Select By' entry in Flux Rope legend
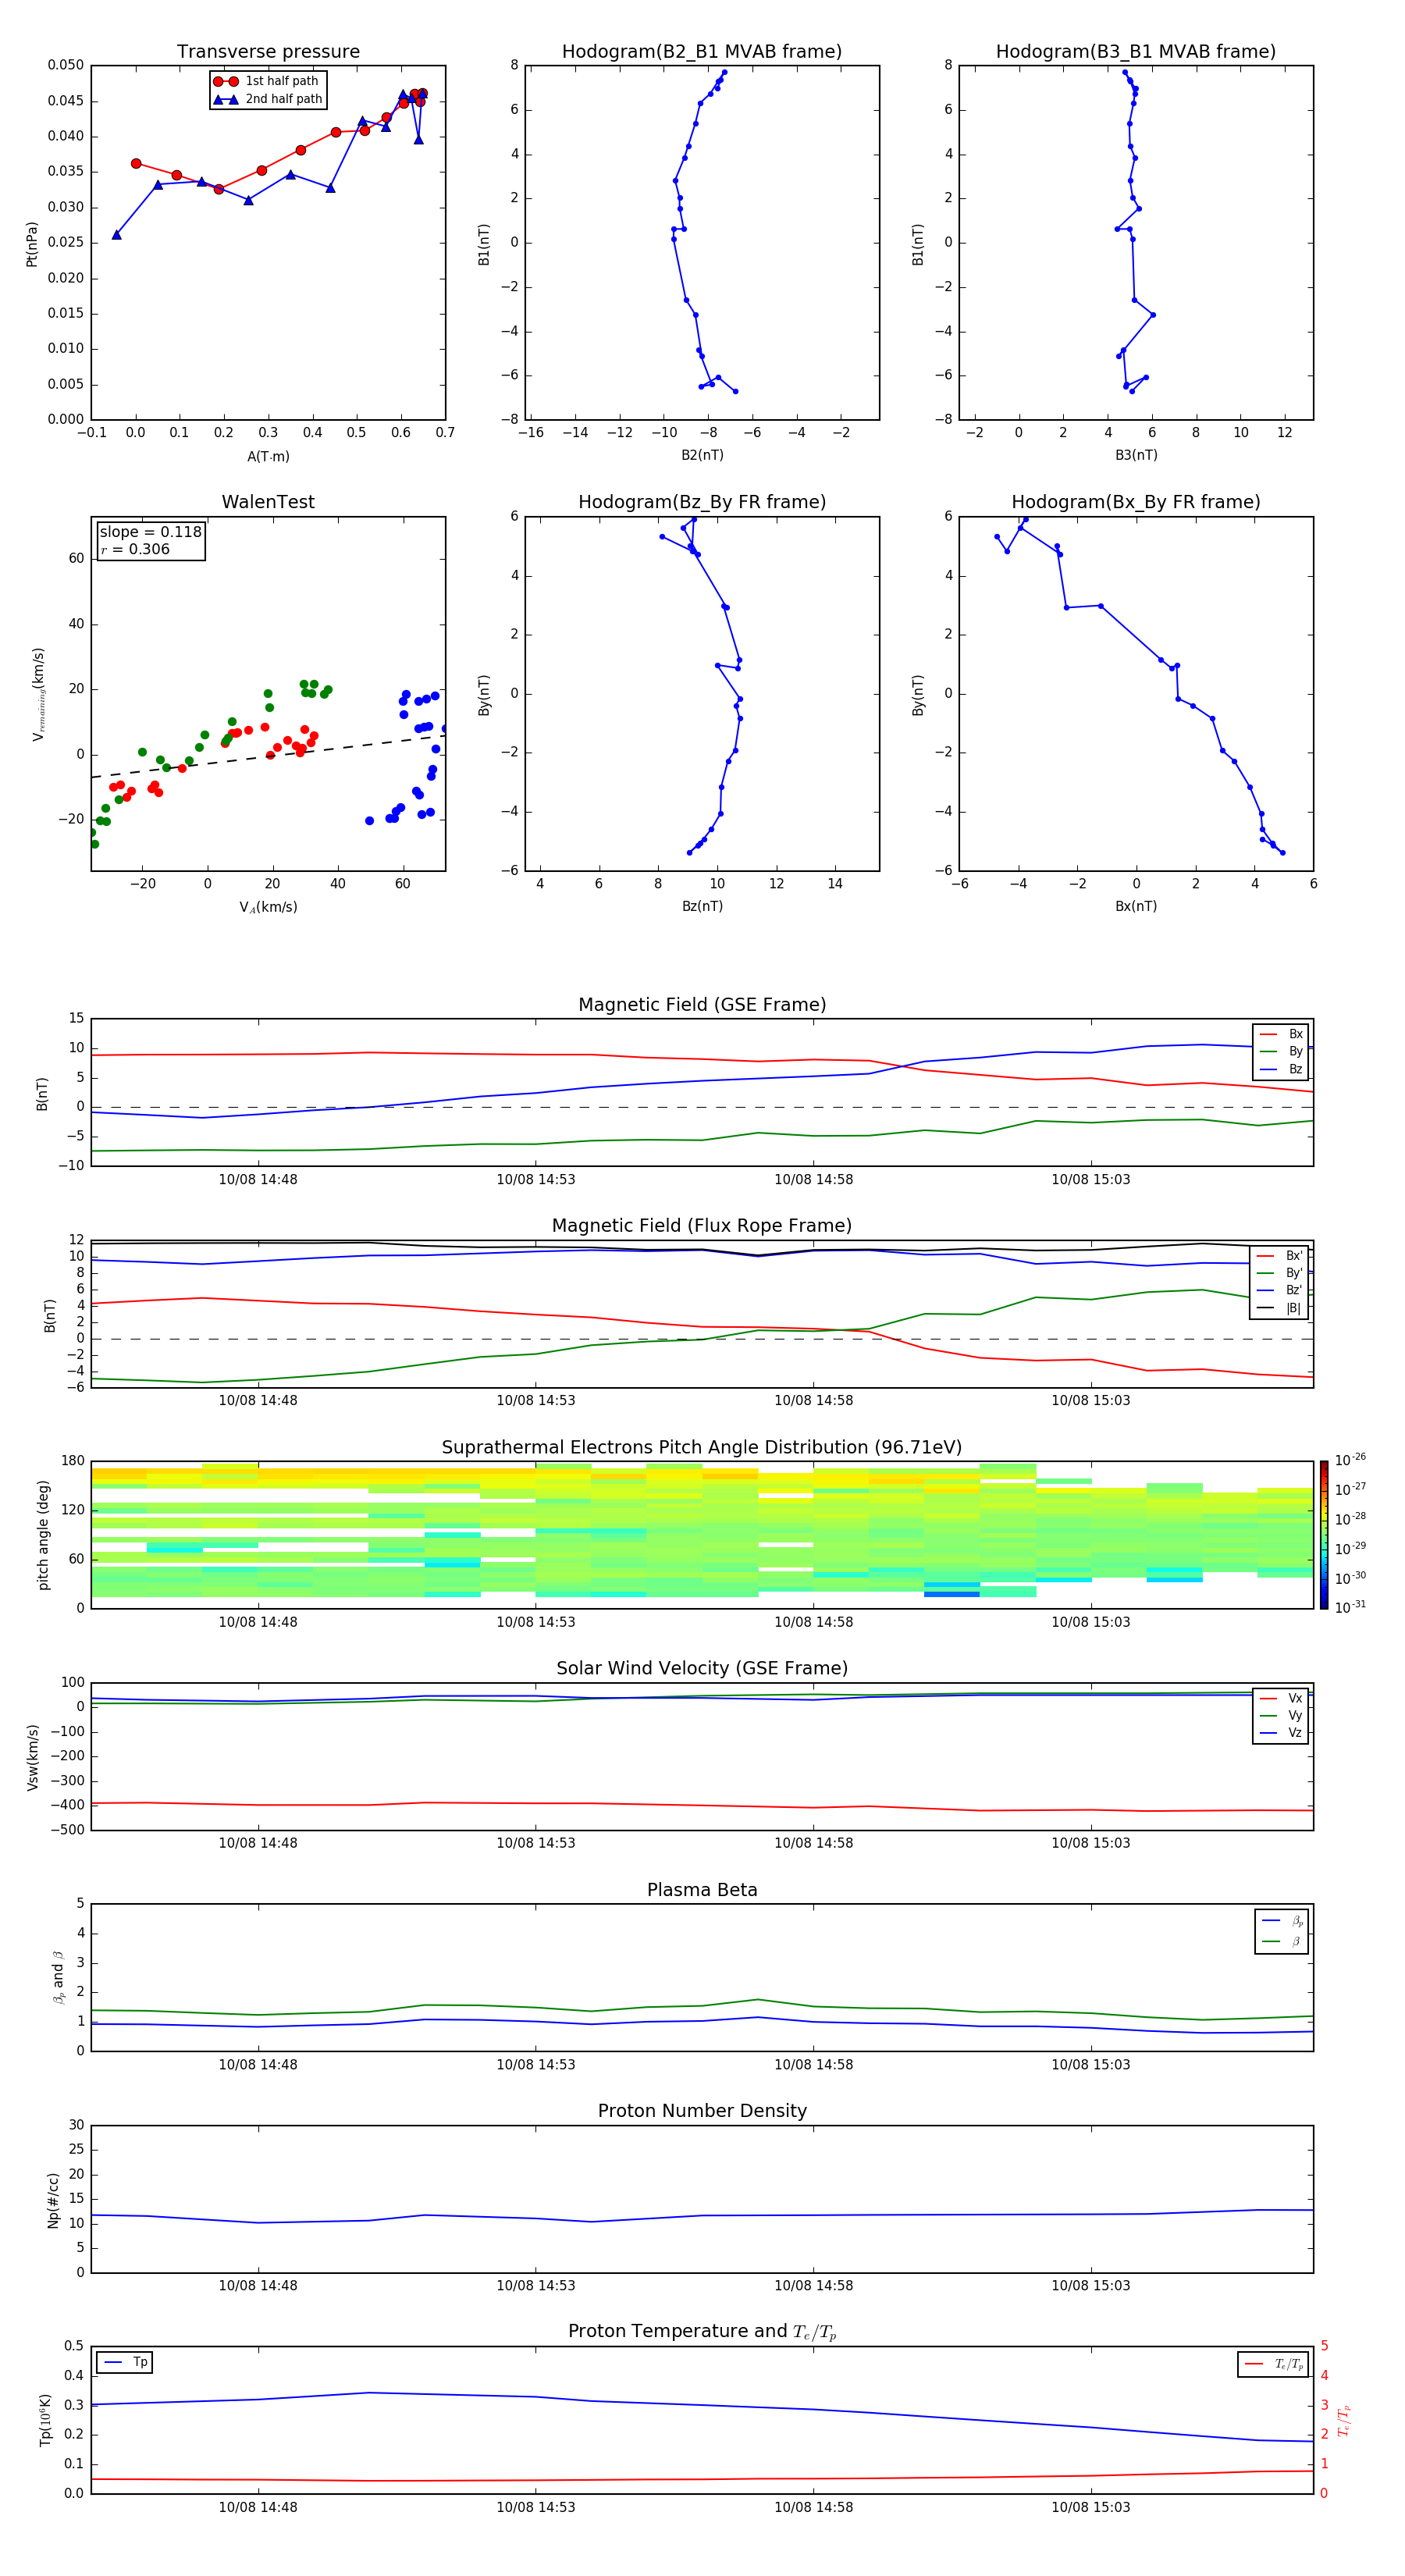1405x2576 pixels. click(1279, 1273)
